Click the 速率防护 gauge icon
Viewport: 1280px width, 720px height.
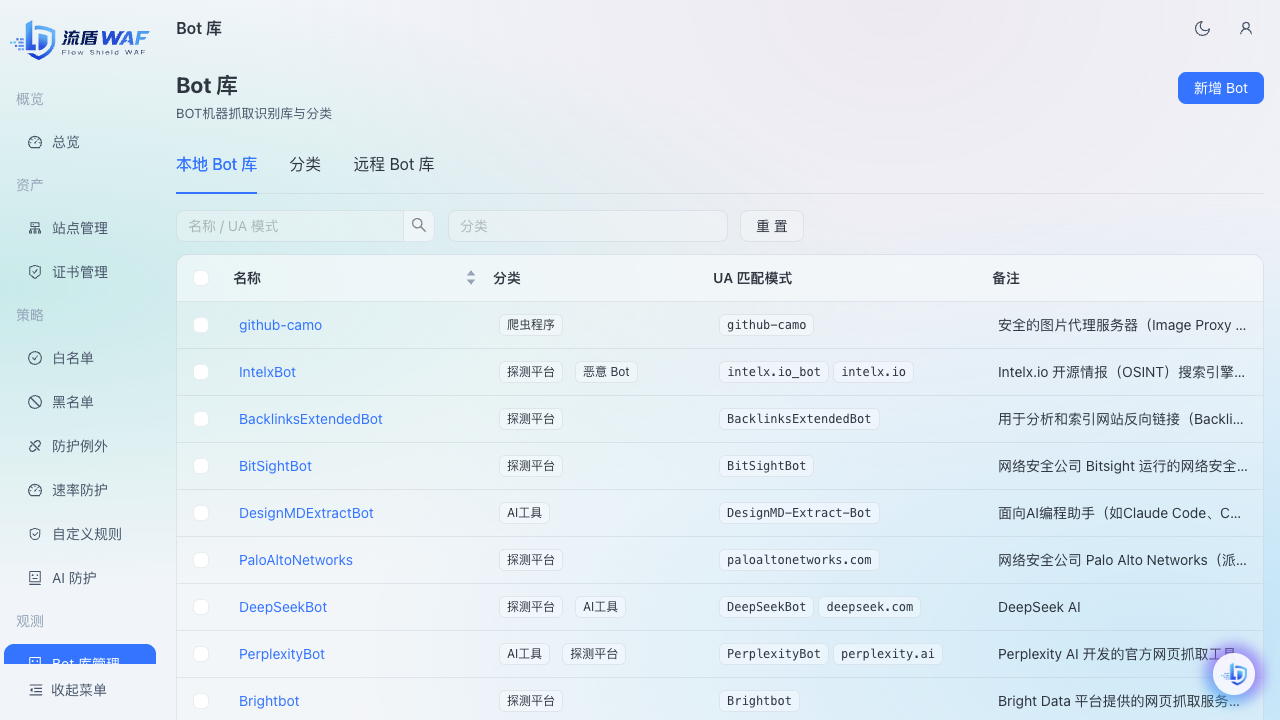pos(35,490)
